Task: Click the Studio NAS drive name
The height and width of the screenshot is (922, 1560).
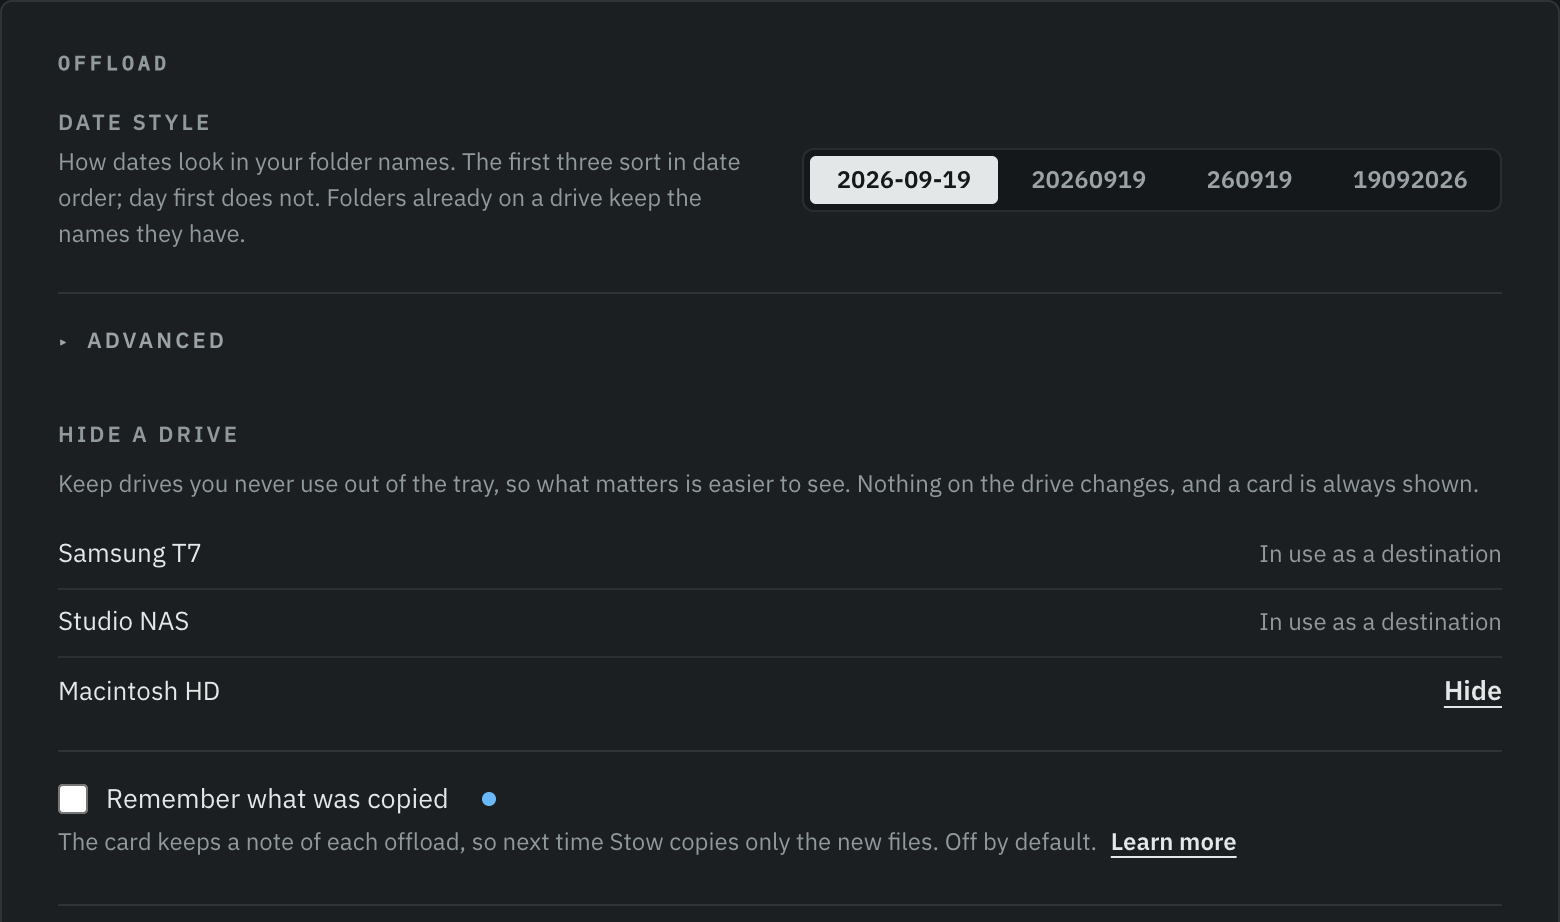Action: [x=124, y=622]
